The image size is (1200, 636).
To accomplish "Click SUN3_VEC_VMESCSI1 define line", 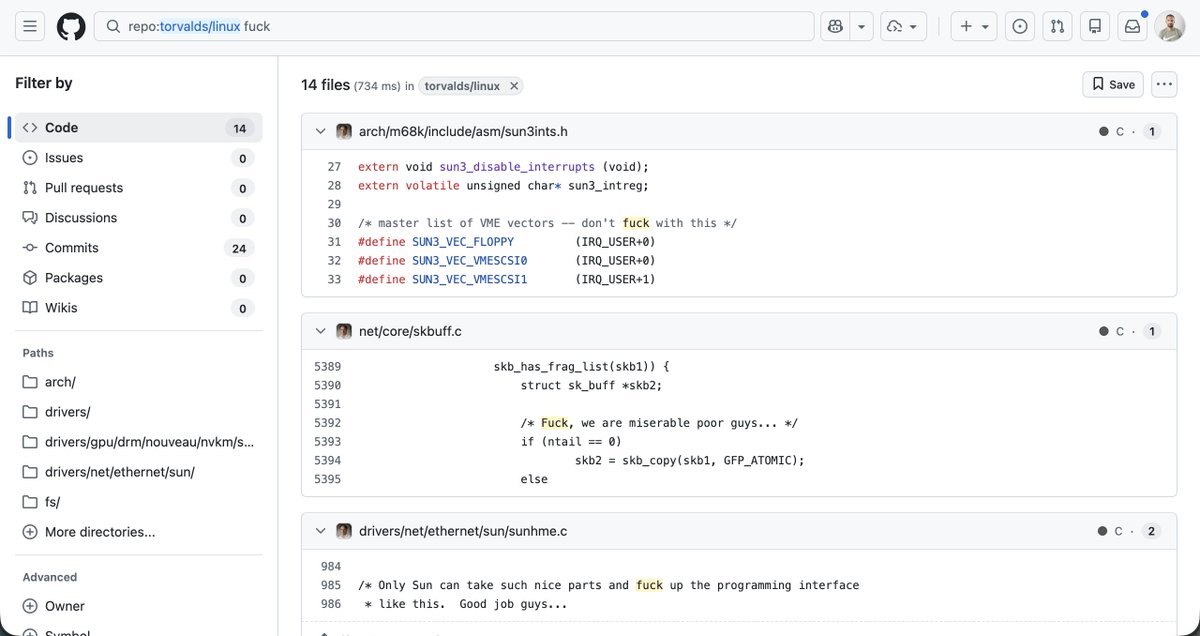I will (507, 279).
